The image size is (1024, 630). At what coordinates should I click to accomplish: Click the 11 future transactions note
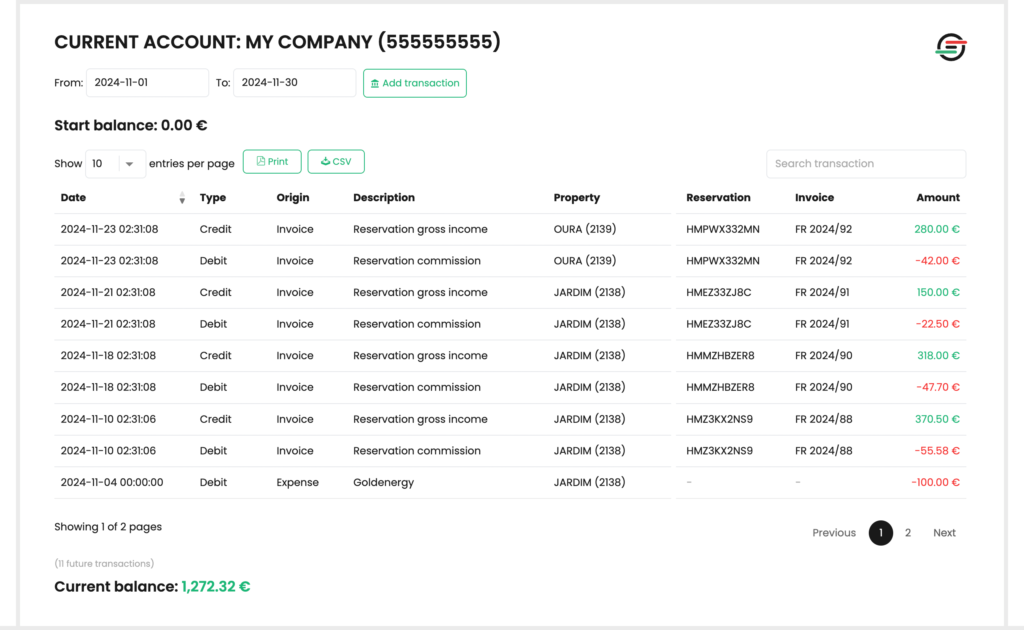(x=104, y=563)
